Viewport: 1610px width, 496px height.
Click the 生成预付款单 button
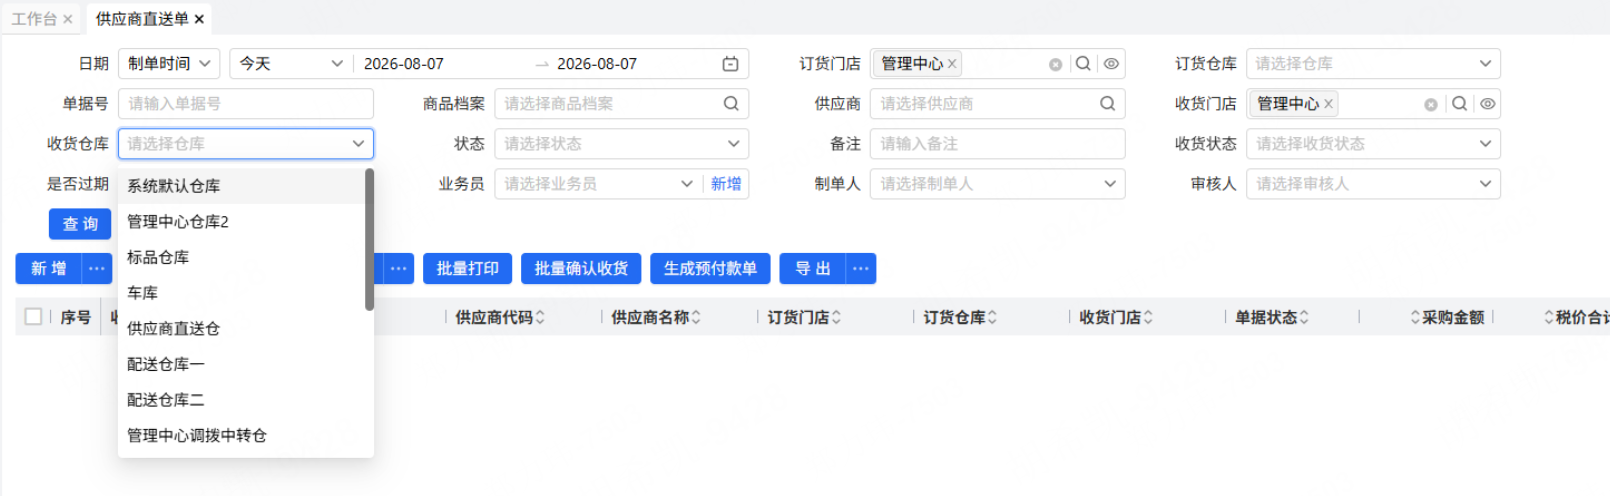click(710, 269)
